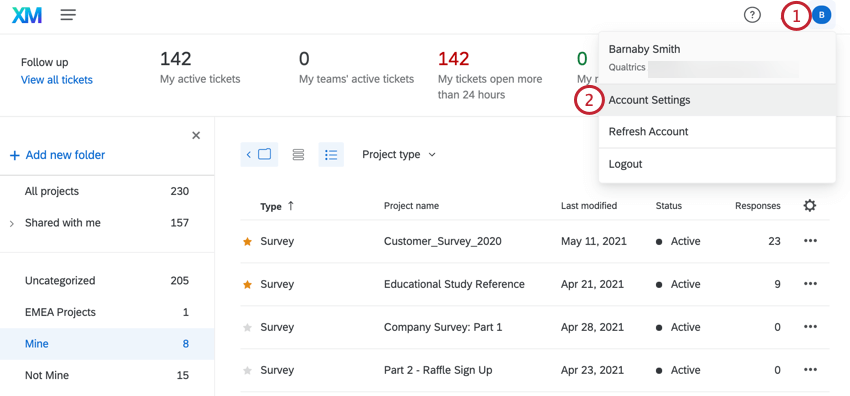850x396 pixels.
Task: Open options menu for Customer_Survey_2020
Action: pyautogui.click(x=810, y=241)
